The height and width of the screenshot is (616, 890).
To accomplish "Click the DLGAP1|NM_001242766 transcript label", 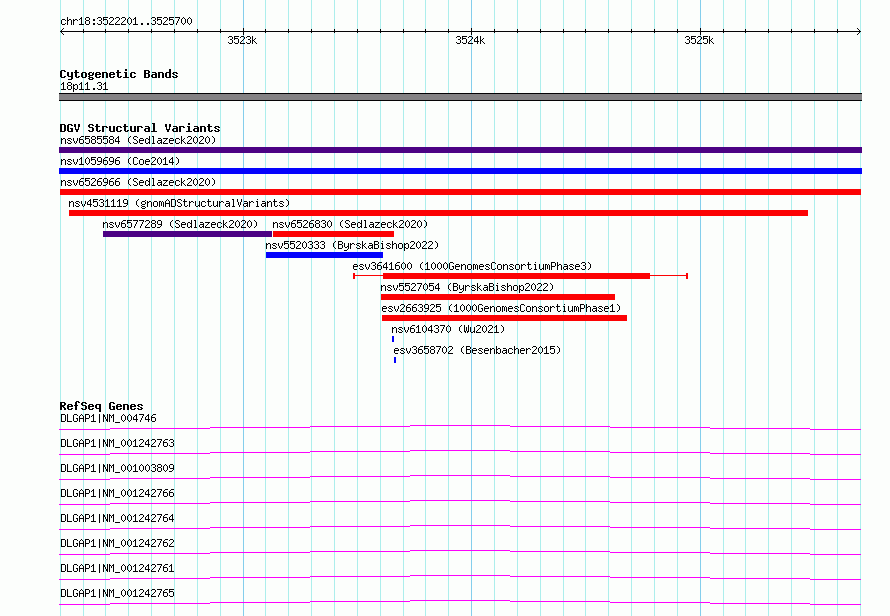I will point(117,493).
